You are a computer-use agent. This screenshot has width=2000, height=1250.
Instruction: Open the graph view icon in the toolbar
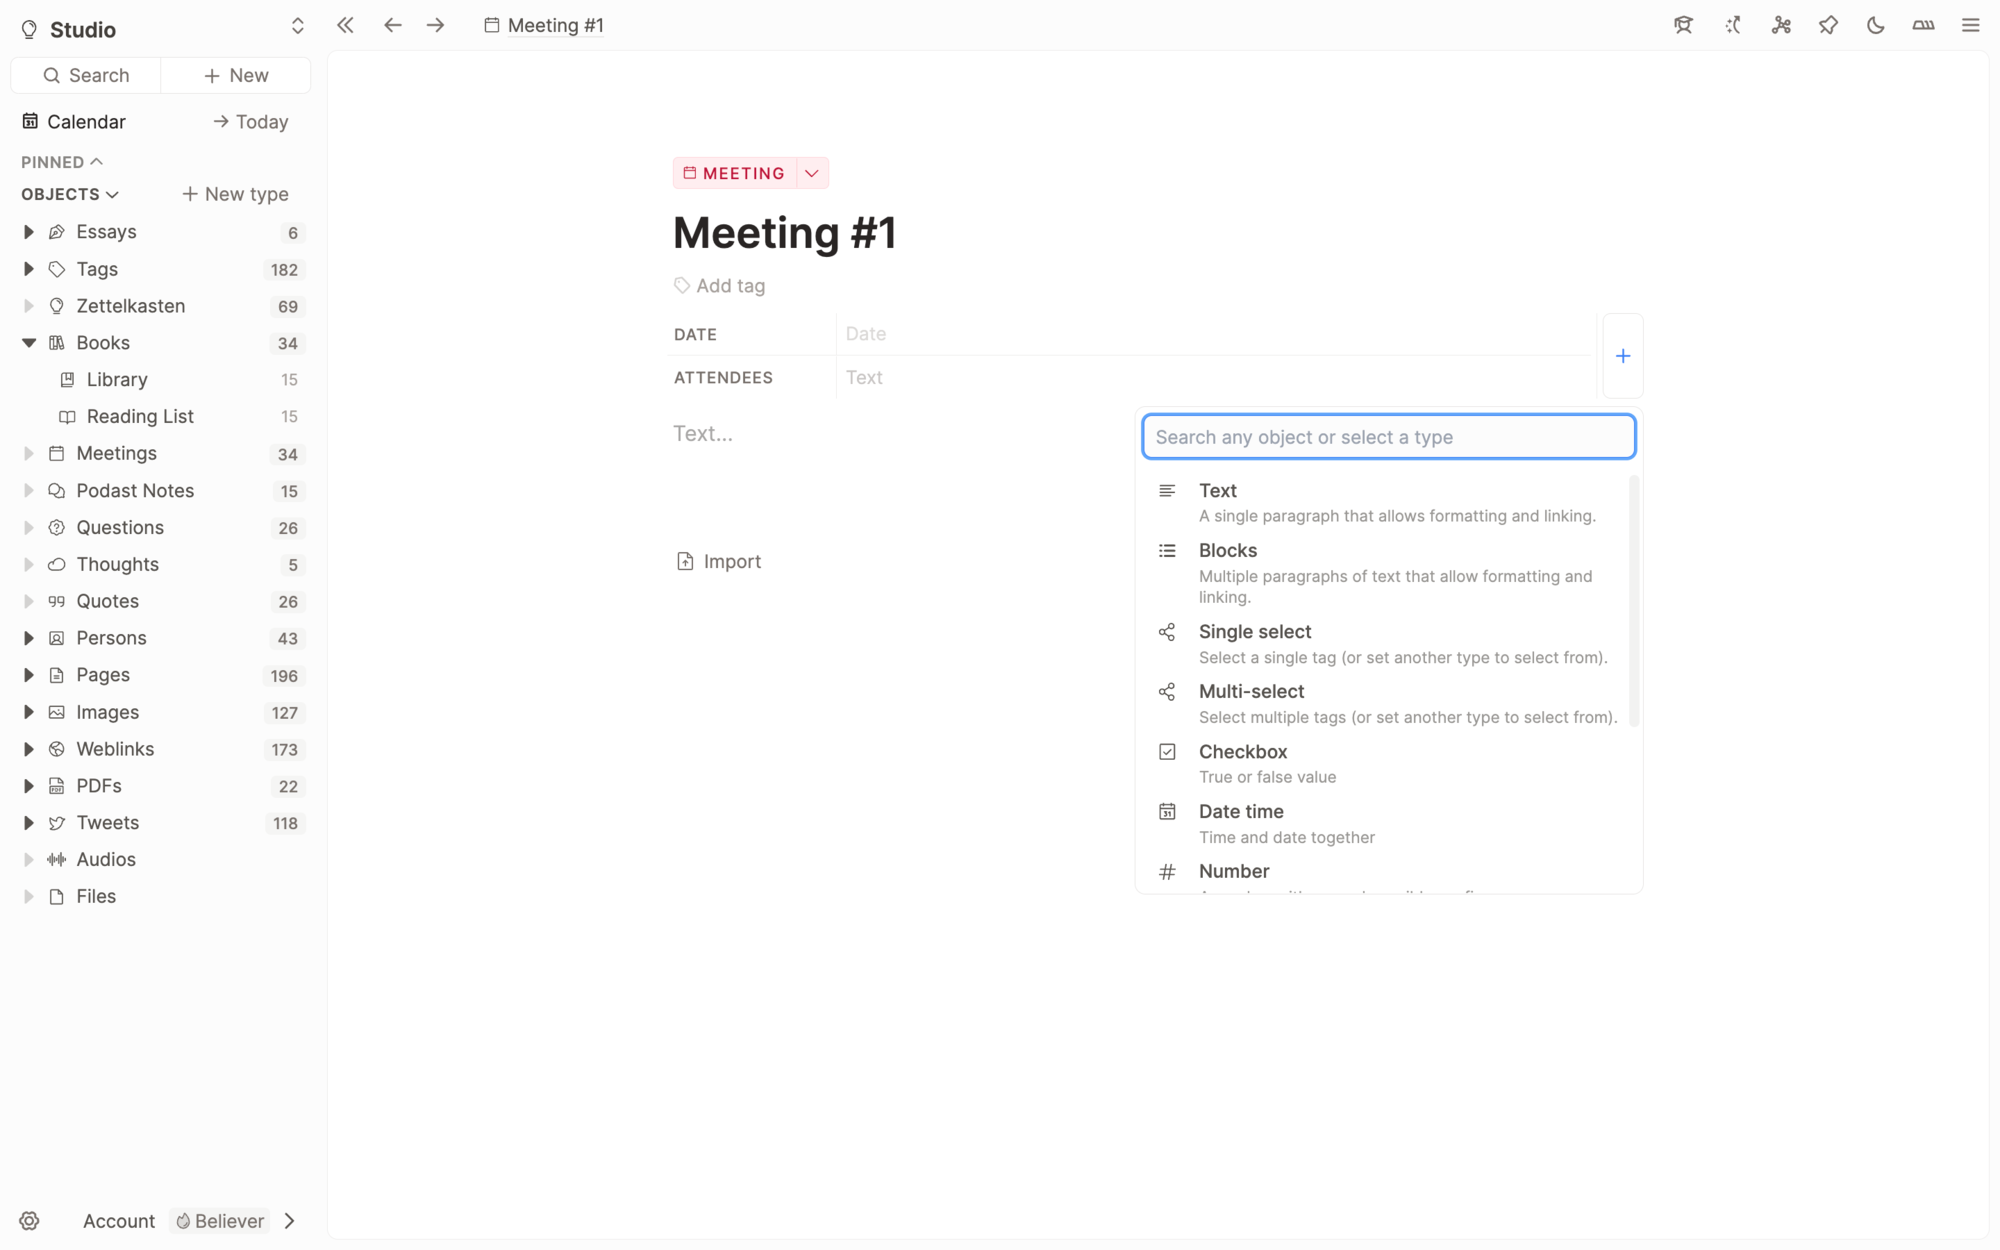coord(1781,25)
